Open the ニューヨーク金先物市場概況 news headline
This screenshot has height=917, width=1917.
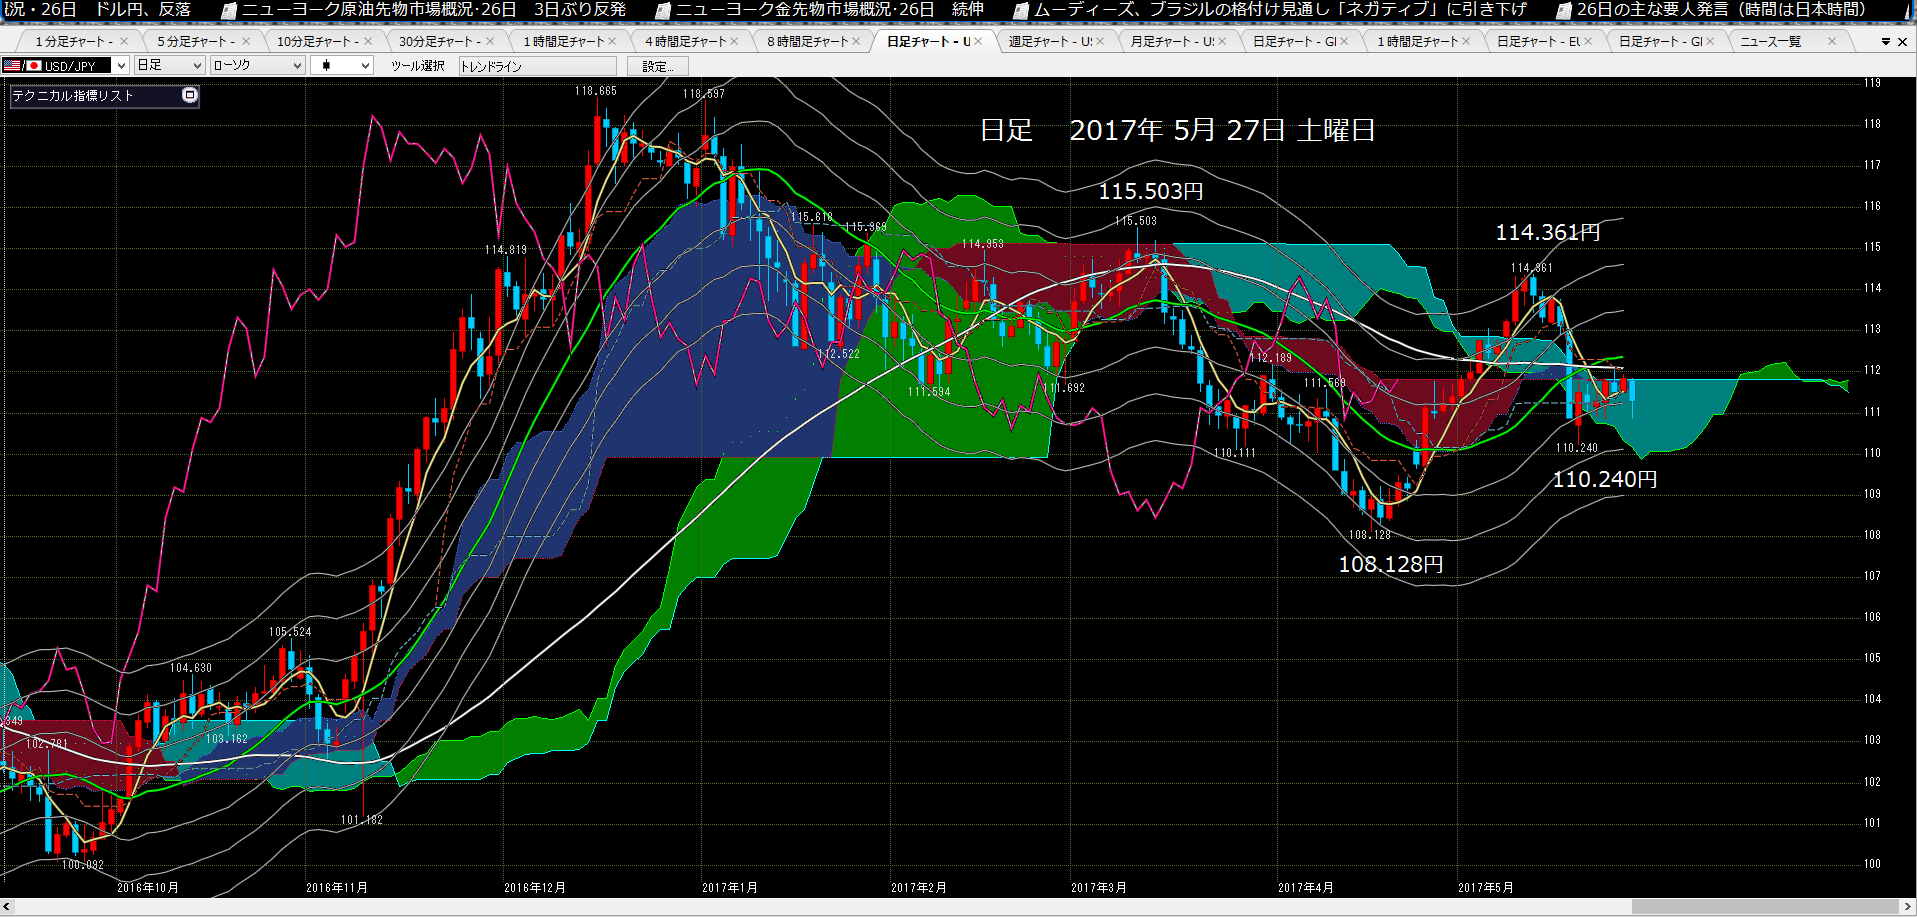[830, 10]
